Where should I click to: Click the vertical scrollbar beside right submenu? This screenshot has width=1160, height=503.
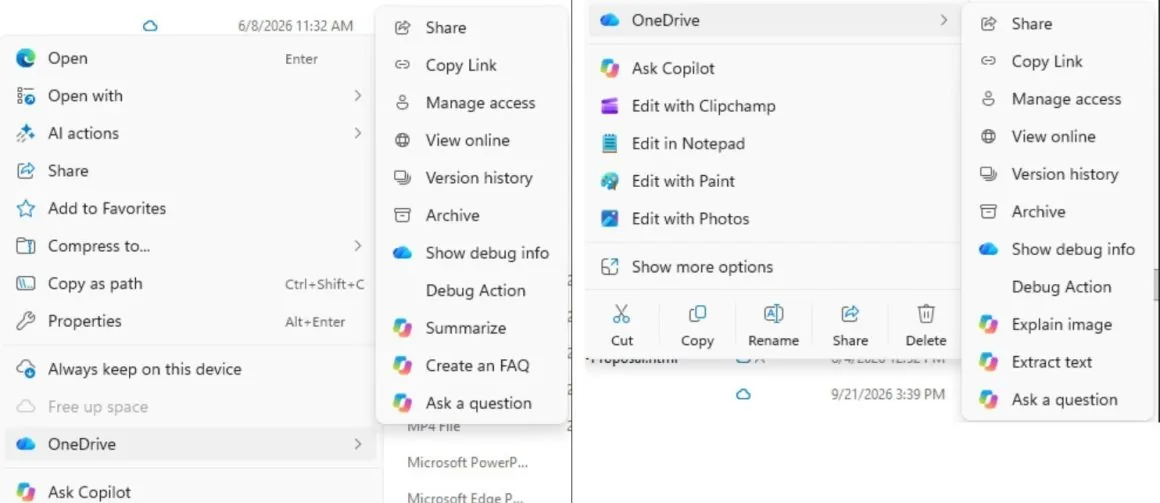tap(1156, 285)
